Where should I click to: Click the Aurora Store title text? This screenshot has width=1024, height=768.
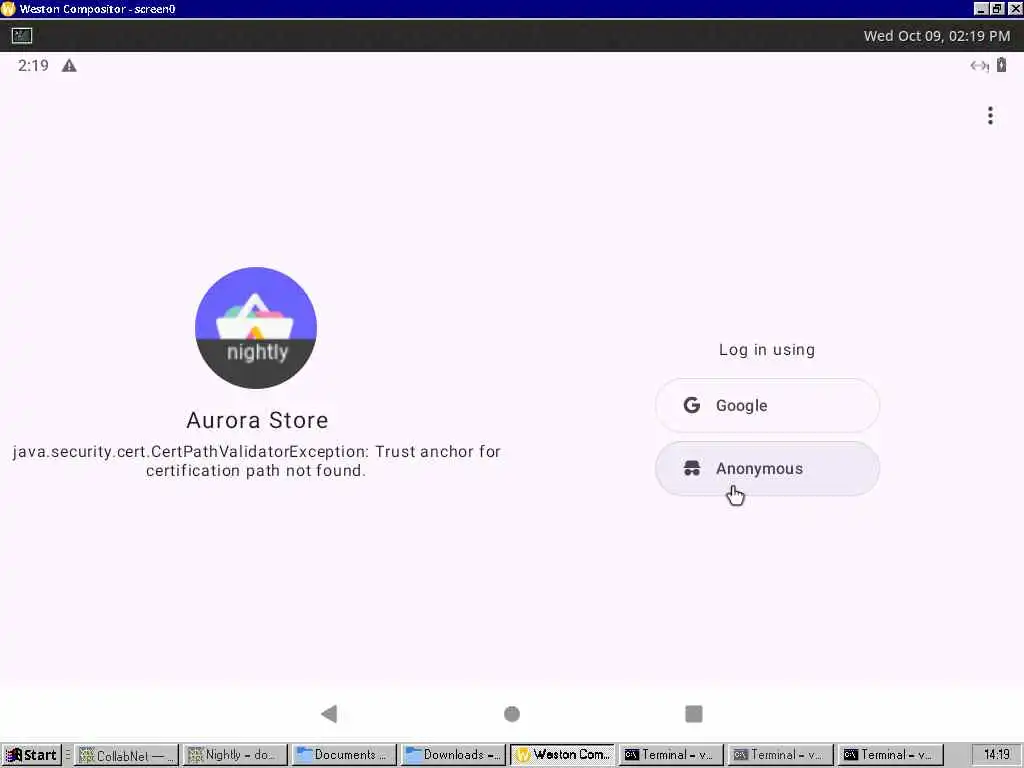coord(257,420)
